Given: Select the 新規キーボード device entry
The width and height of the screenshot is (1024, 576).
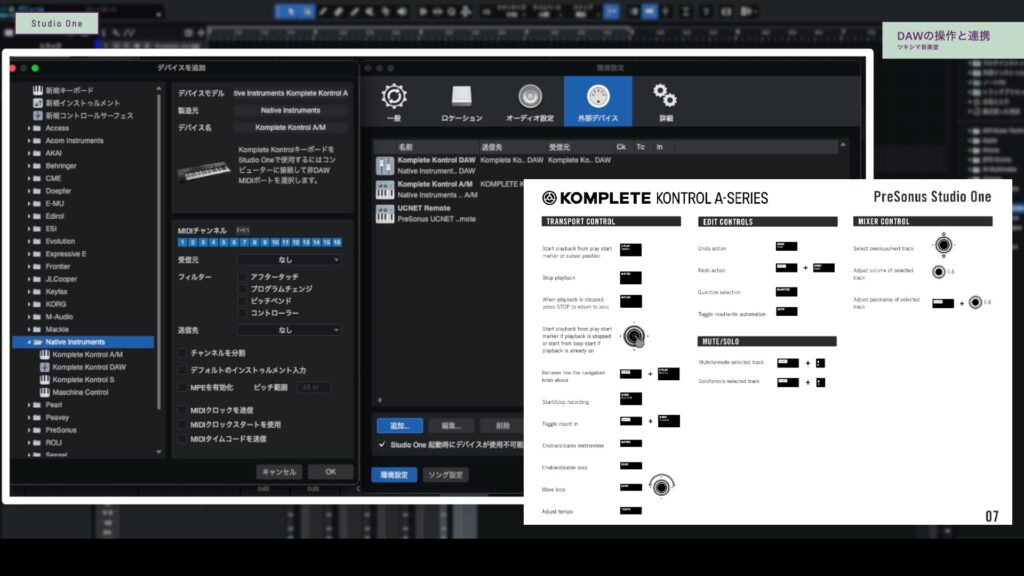Looking at the screenshot, I should click(x=63, y=90).
